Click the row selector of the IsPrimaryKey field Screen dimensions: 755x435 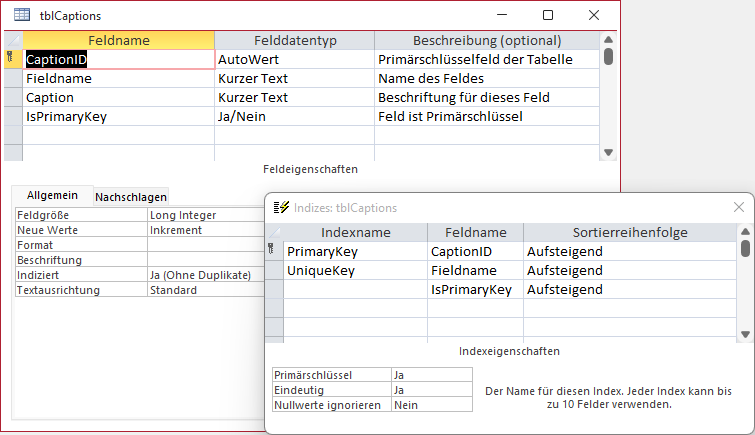pos(13,116)
